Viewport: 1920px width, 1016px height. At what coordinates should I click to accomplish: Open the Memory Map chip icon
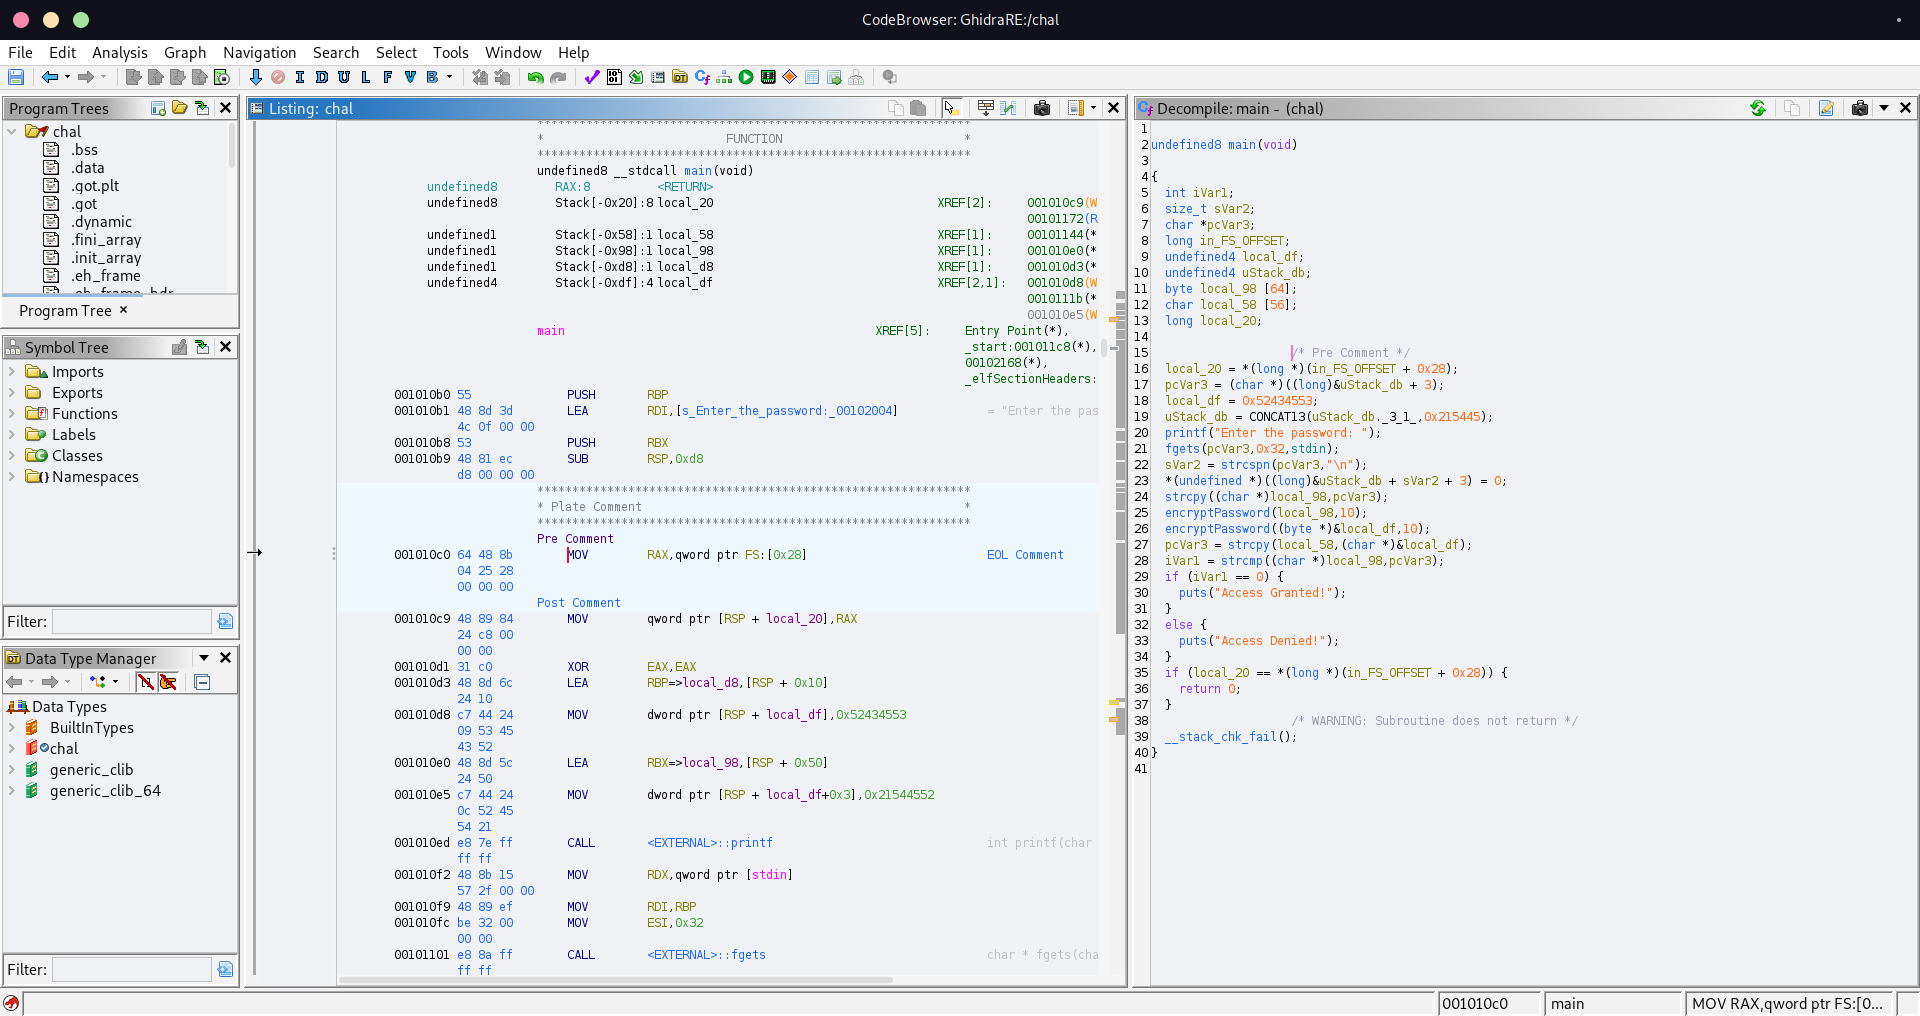click(768, 77)
